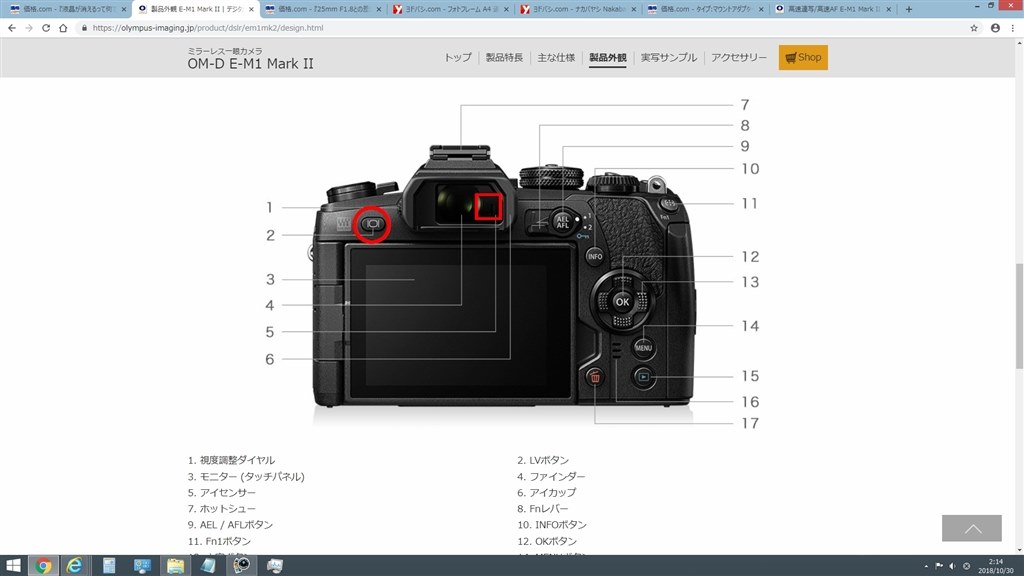Select the text 4. ファインダー
1024x576 pixels.
click(x=551, y=477)
